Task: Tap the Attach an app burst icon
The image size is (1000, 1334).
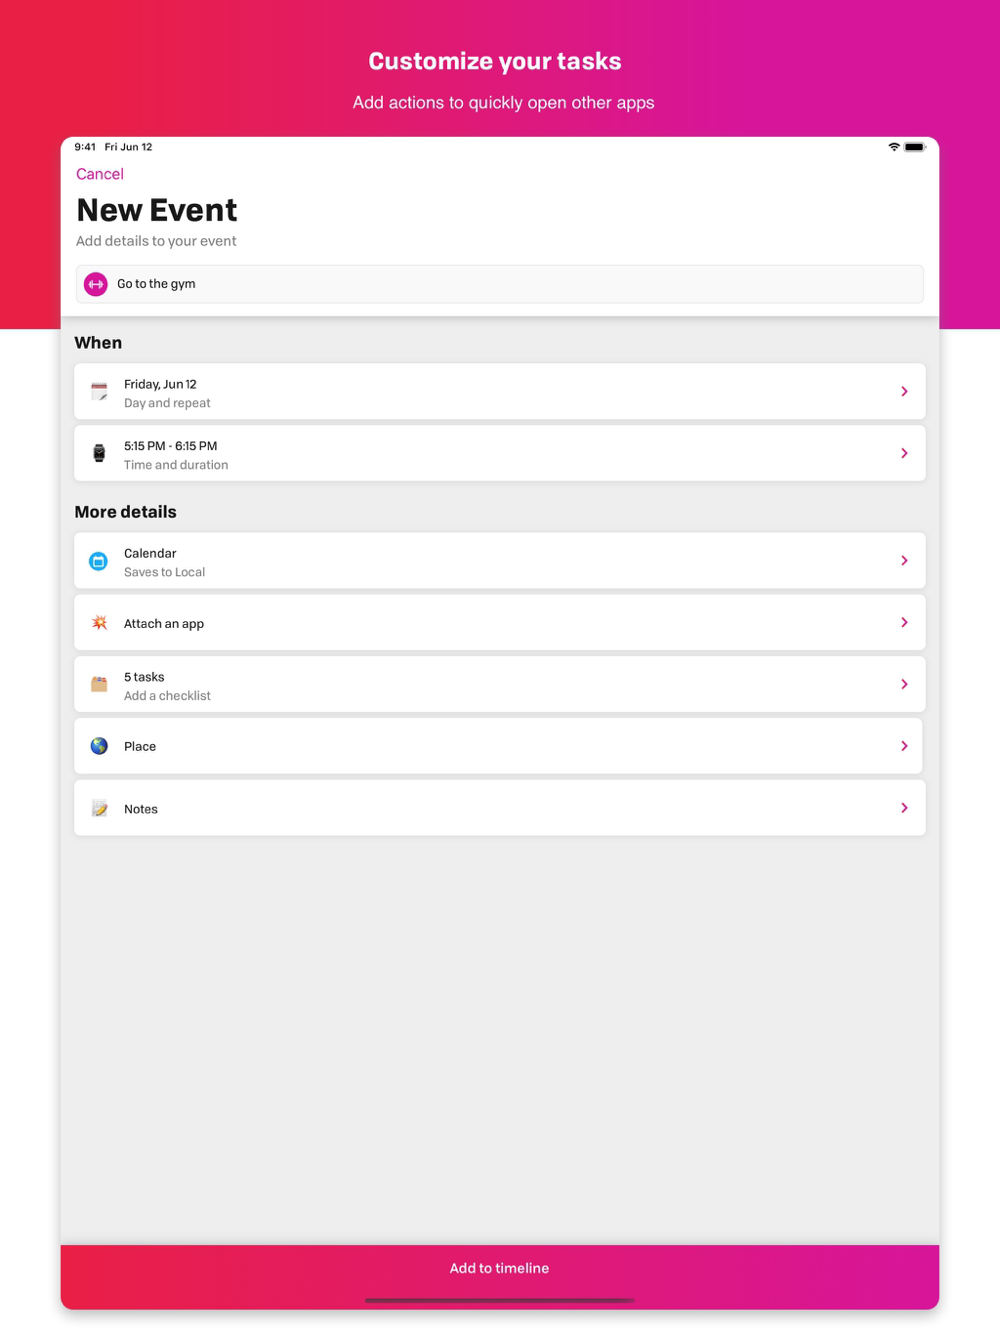Action: coord(99,623)
